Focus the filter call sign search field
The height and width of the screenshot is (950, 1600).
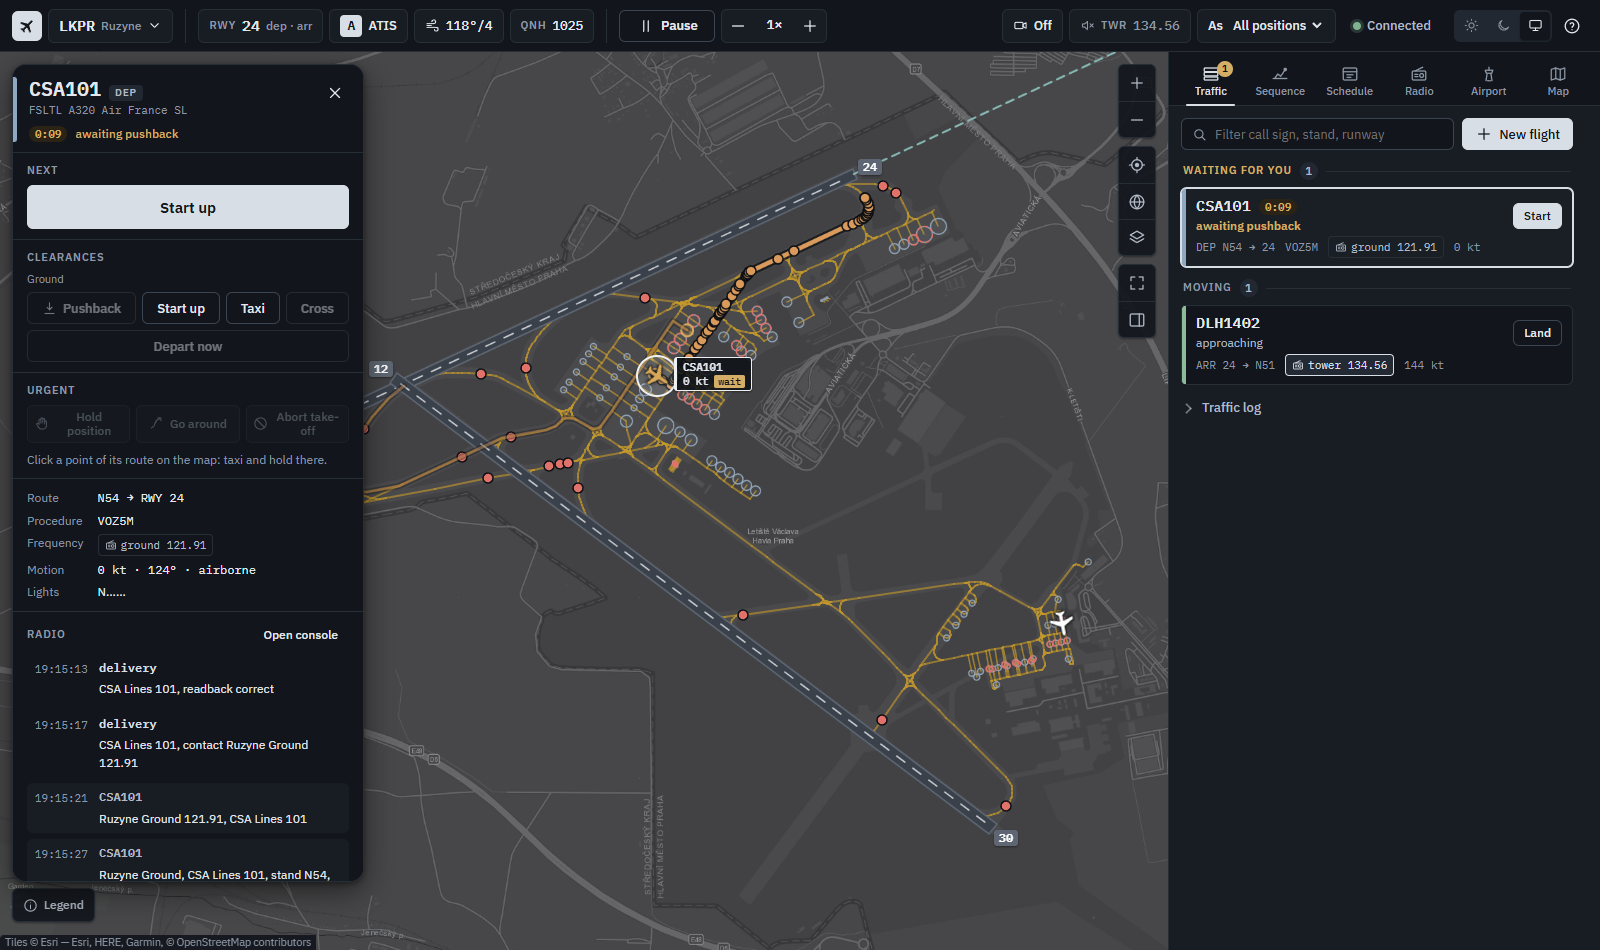point(1317,134)
